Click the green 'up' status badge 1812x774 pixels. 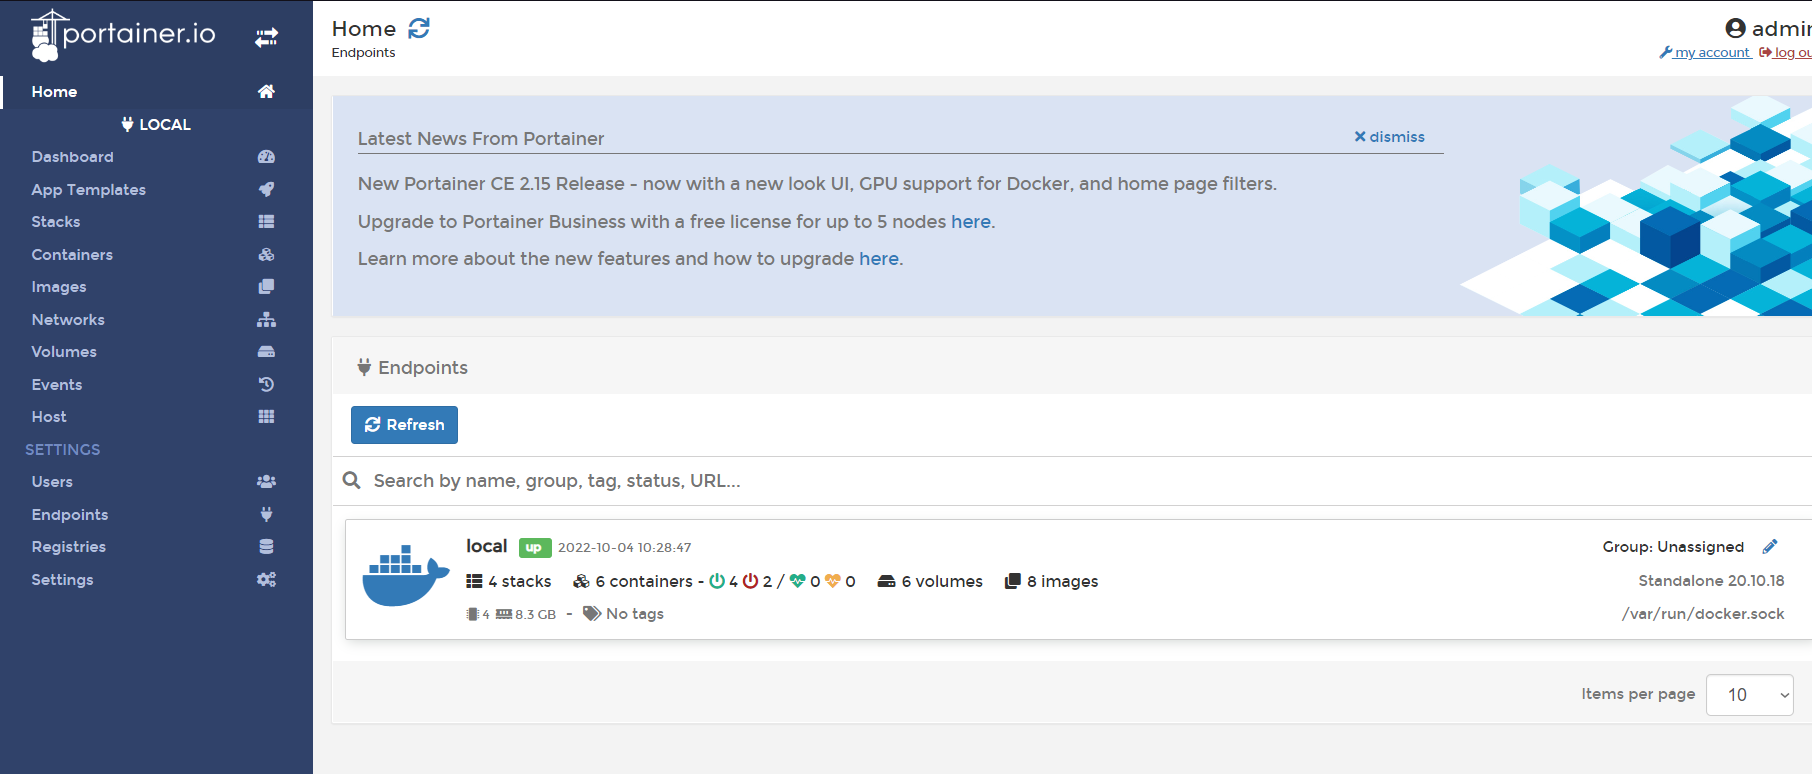pyautogui.click(x=535, y=547)
